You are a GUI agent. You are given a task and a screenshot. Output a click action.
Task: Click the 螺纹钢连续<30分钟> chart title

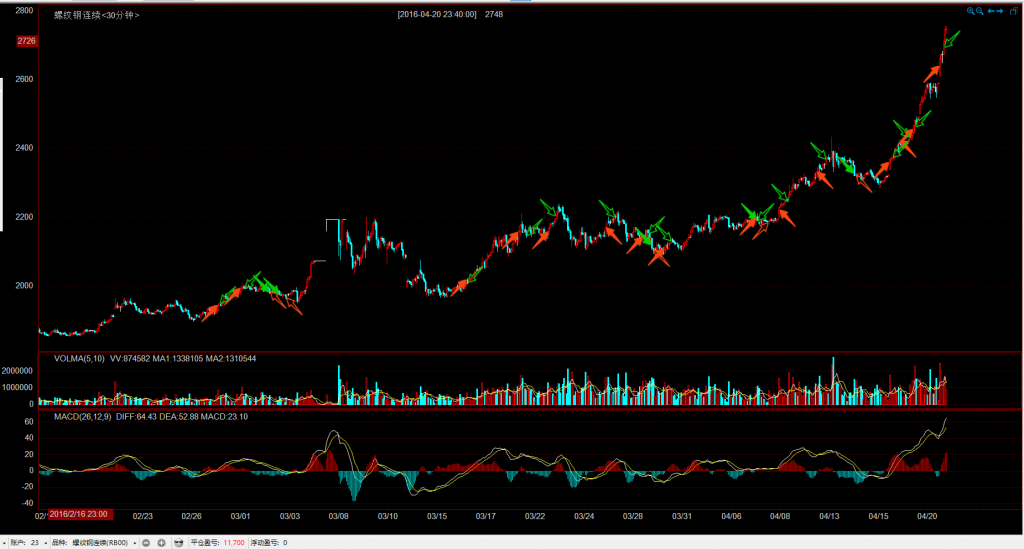coord(96,15)
